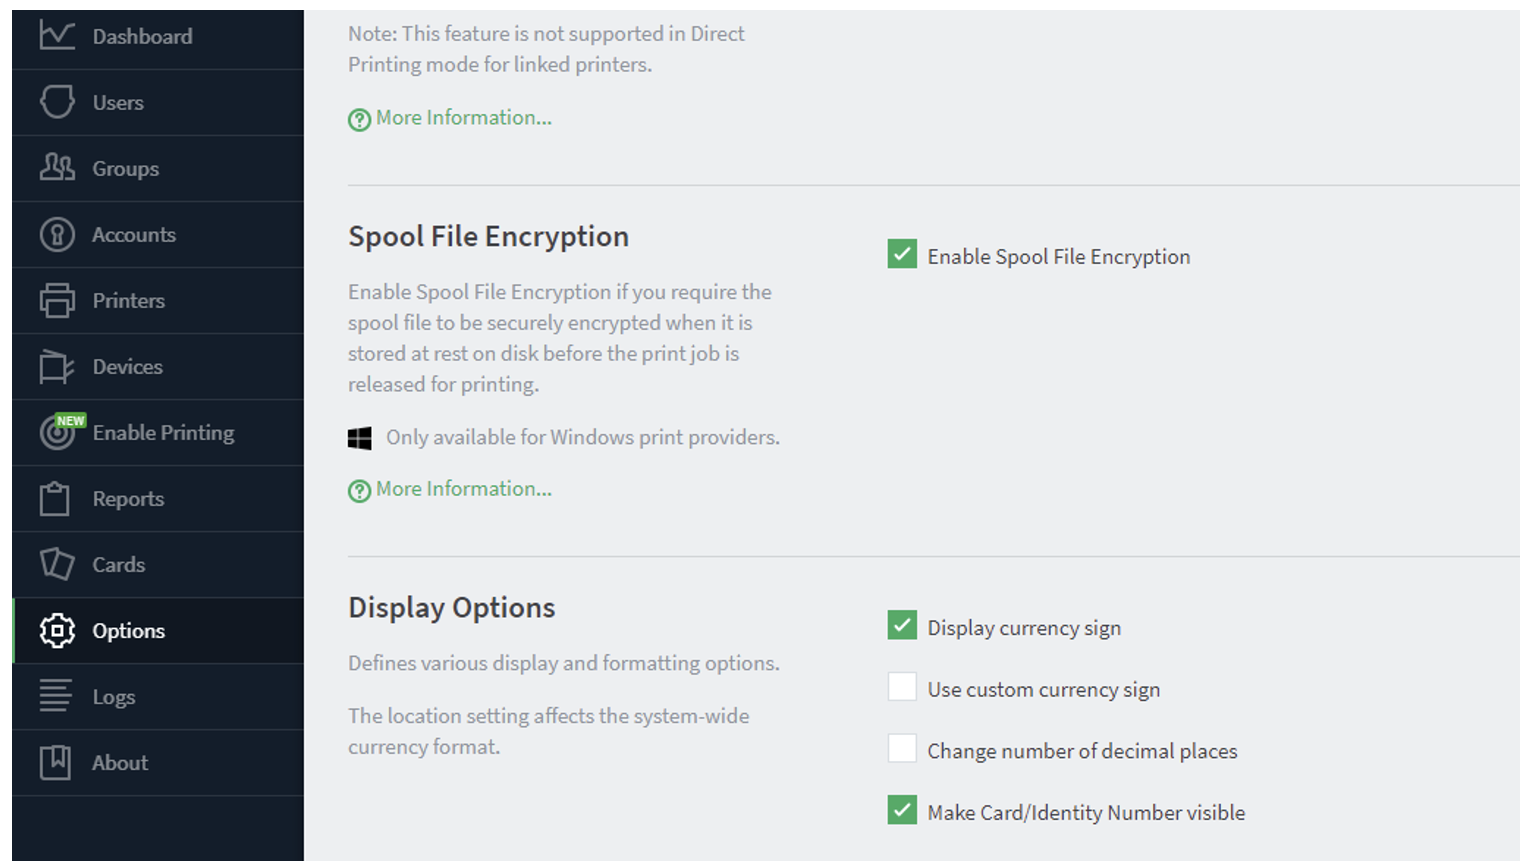Select the Enable Printing menu label
Screen dimensions: 1532x866
(x=163, y=433)
